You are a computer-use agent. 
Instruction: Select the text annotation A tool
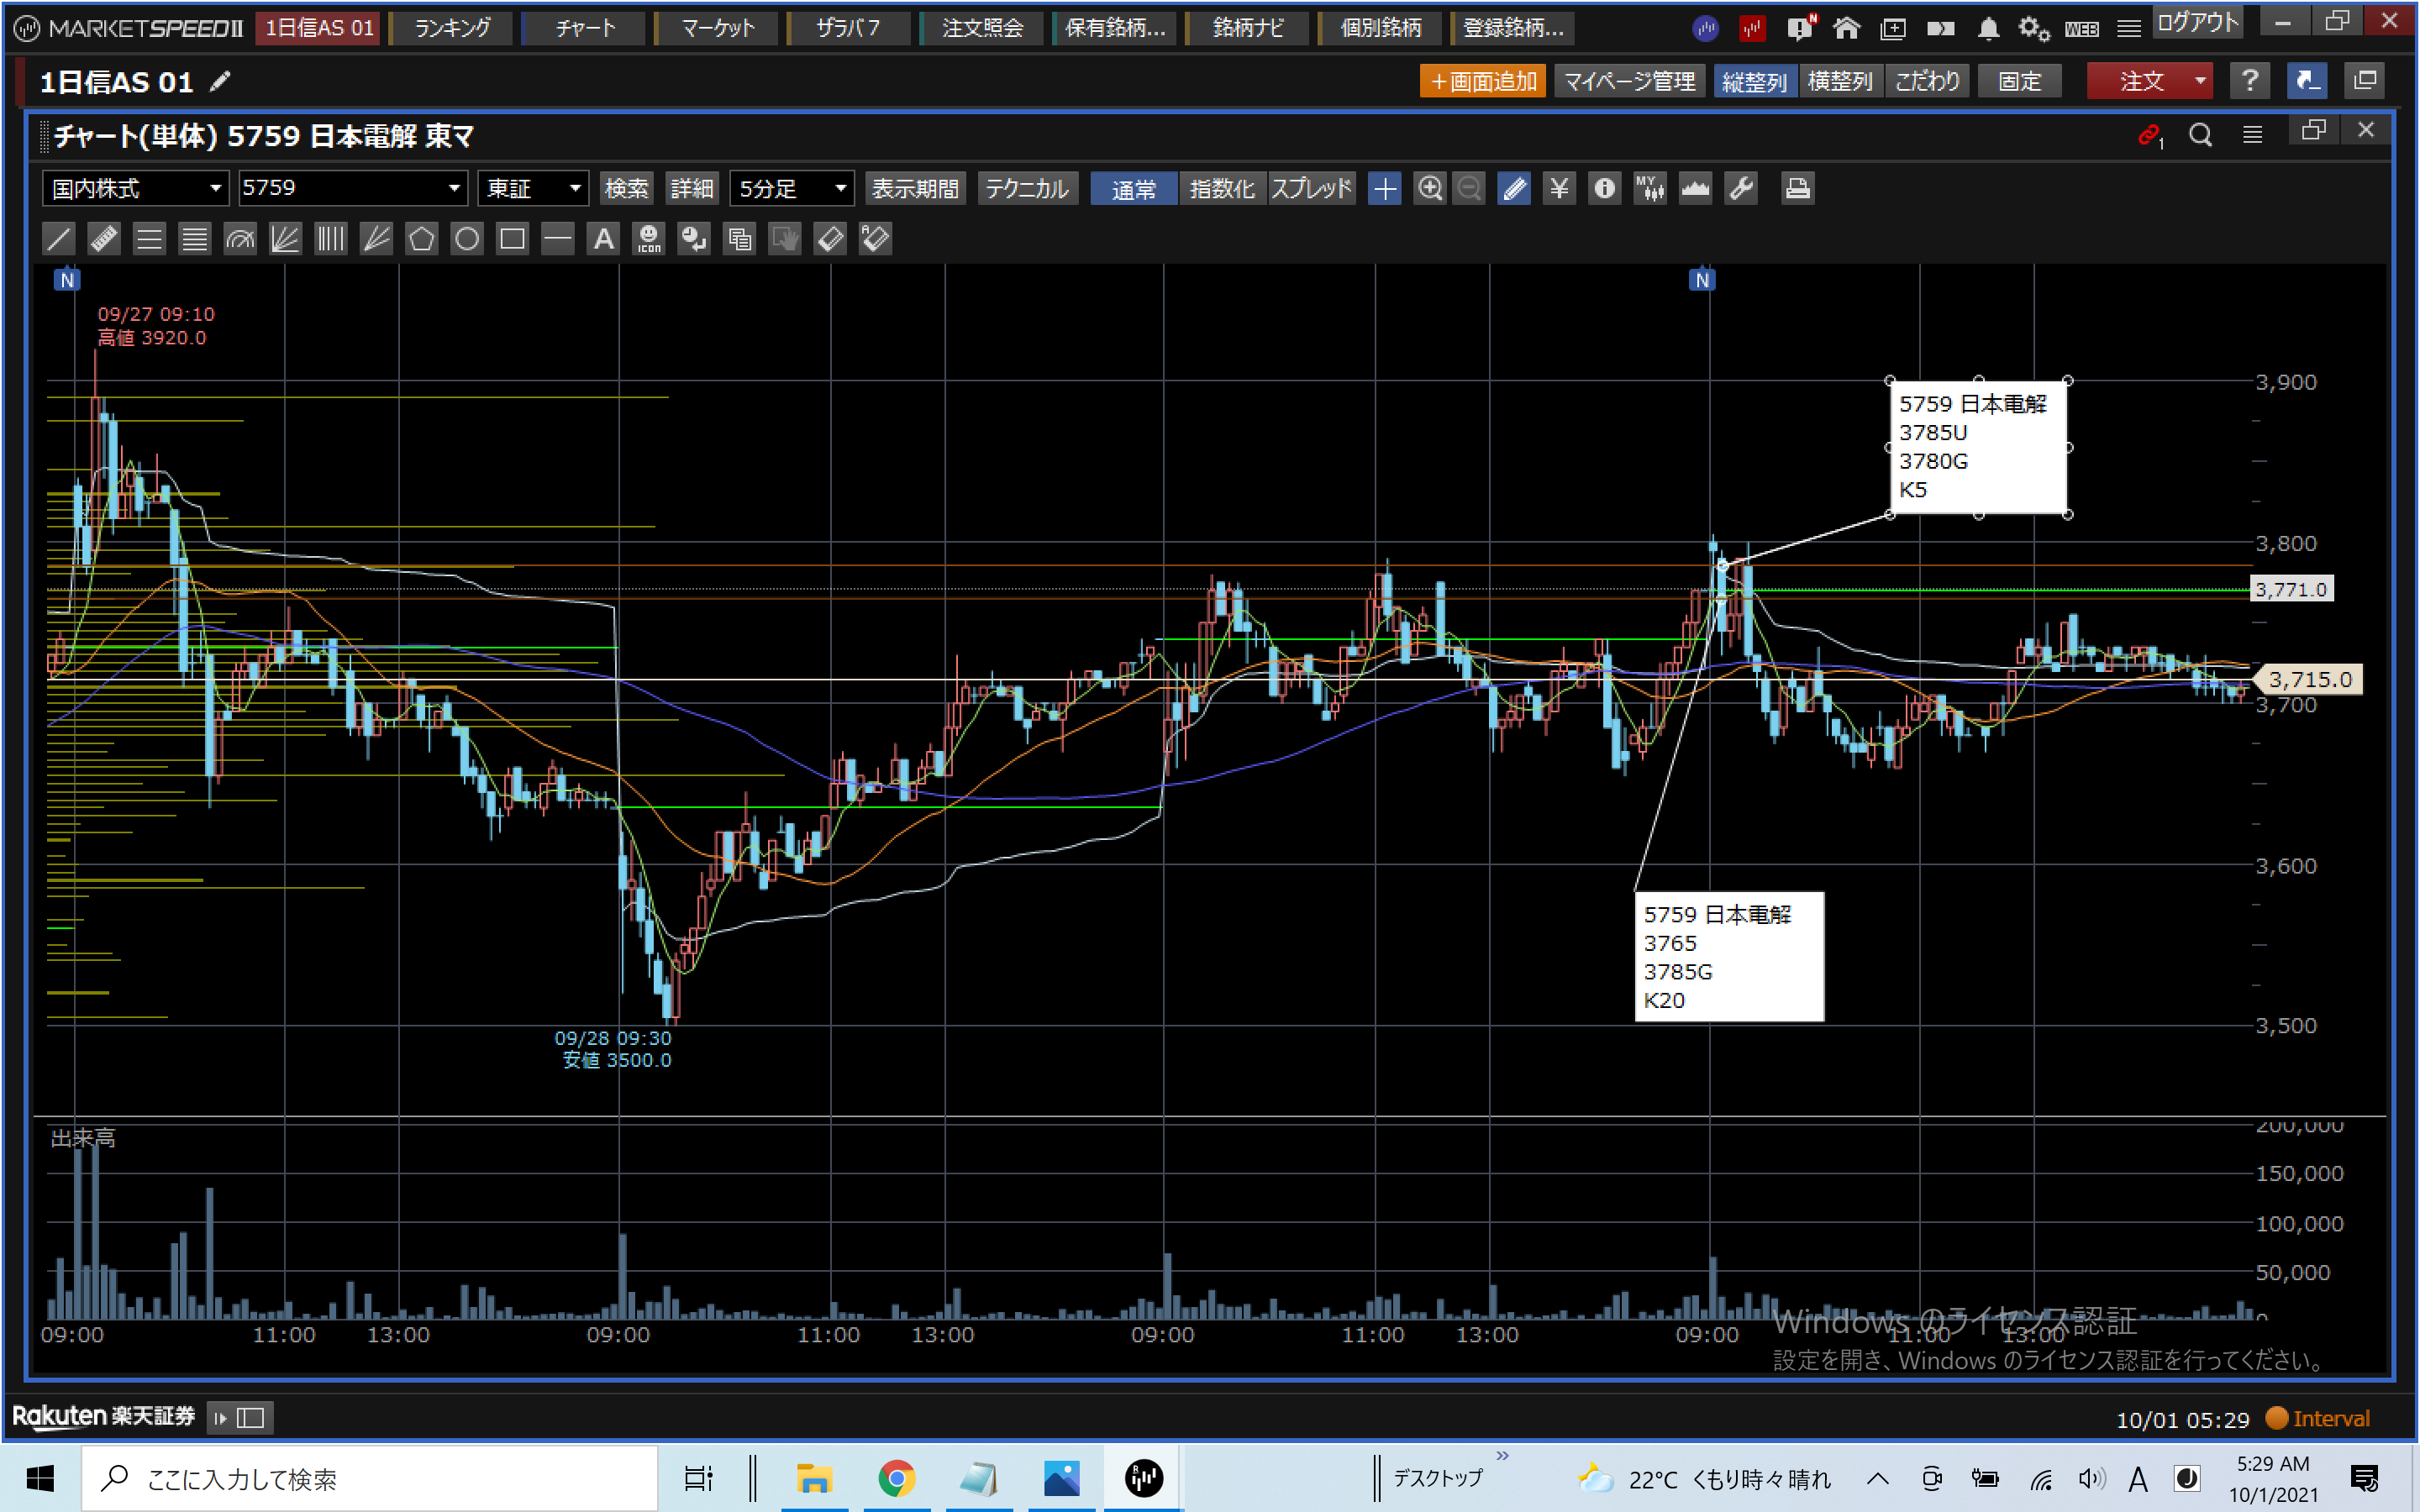[x=603, y=239]
